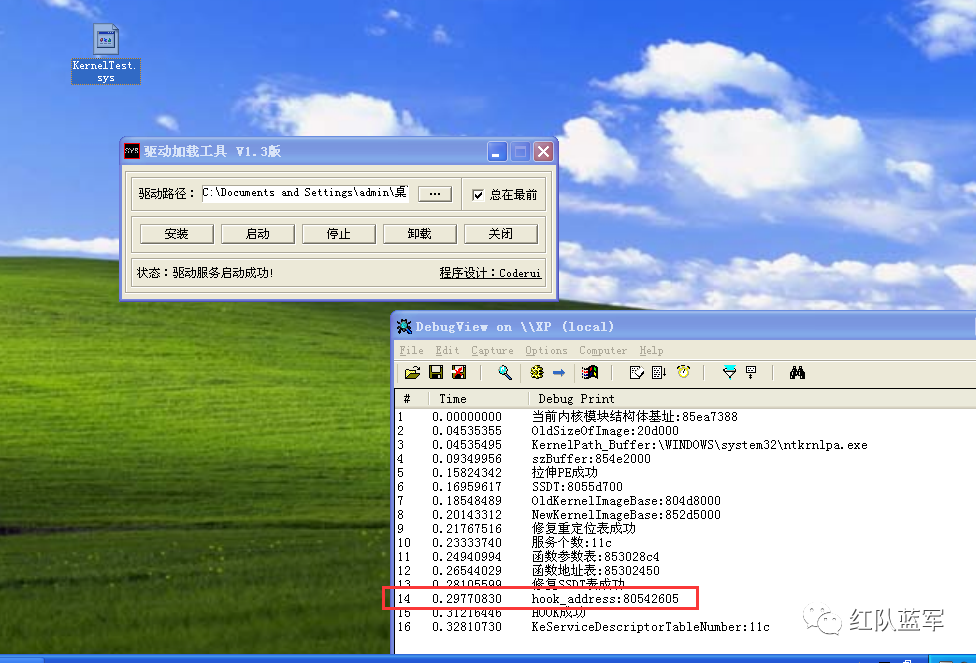Click the 卸载 unload button
The width and height of the screenshot is (976, 663).
pyautogui.click(x=420, y=233)
